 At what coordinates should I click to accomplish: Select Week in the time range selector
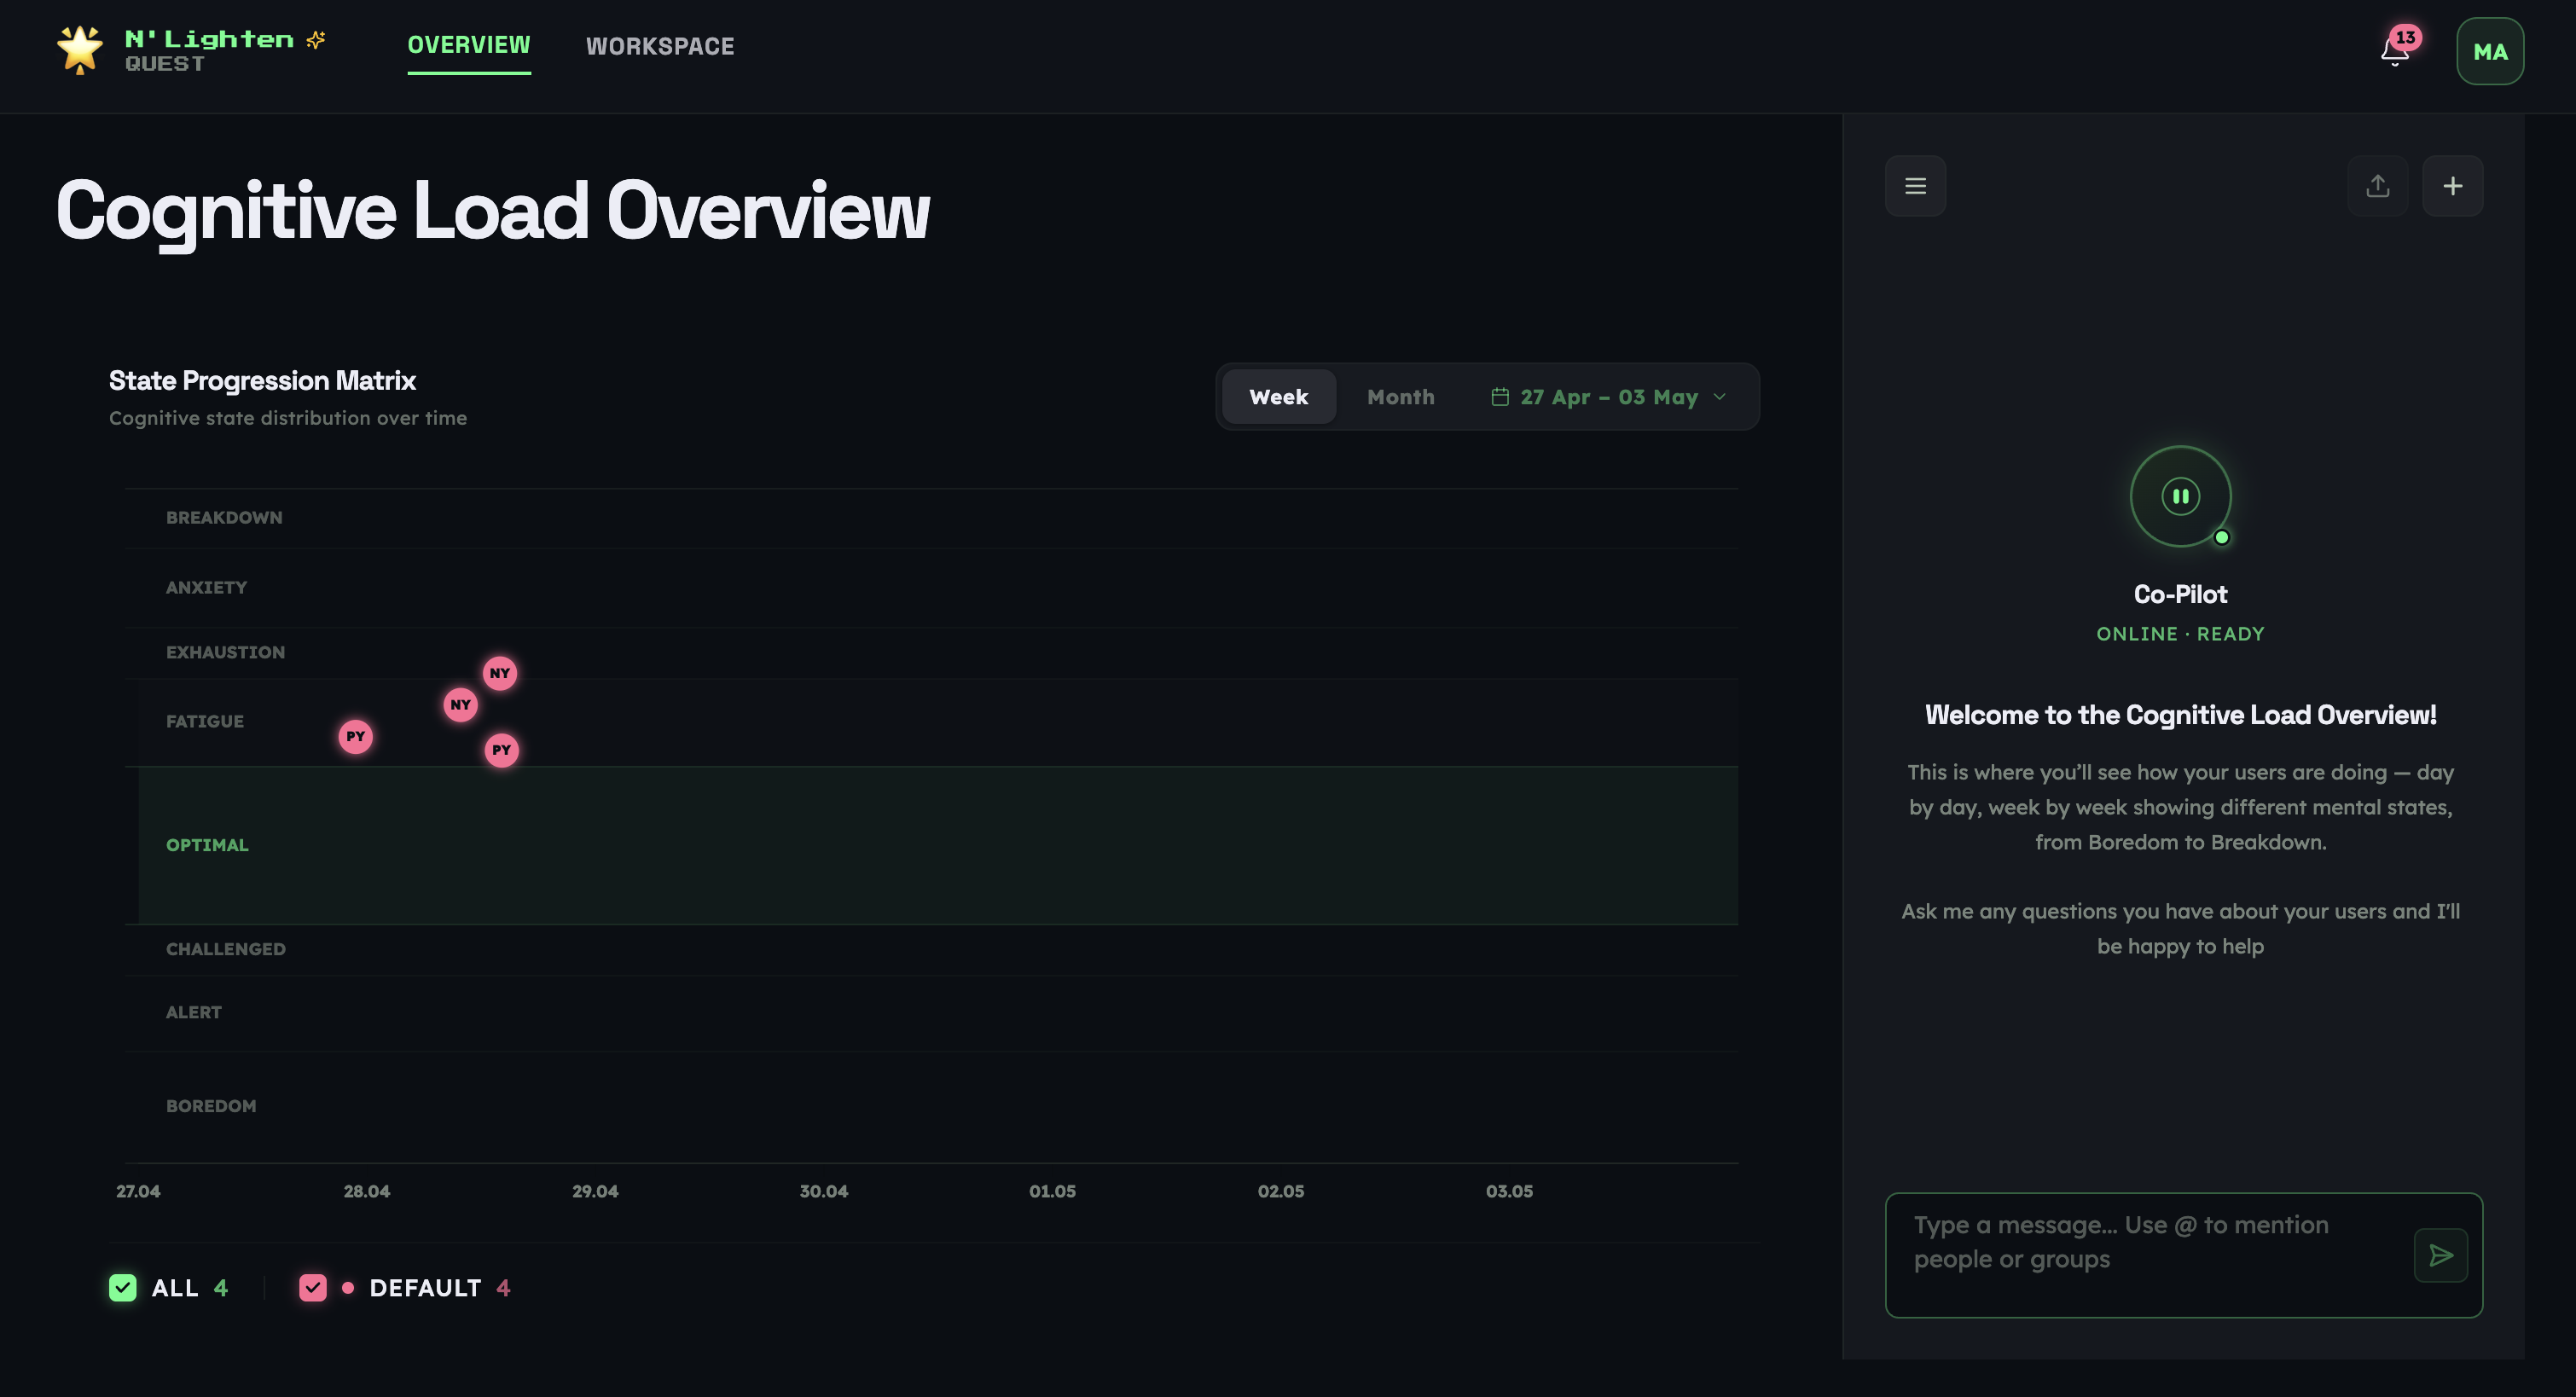(1278, 396)
